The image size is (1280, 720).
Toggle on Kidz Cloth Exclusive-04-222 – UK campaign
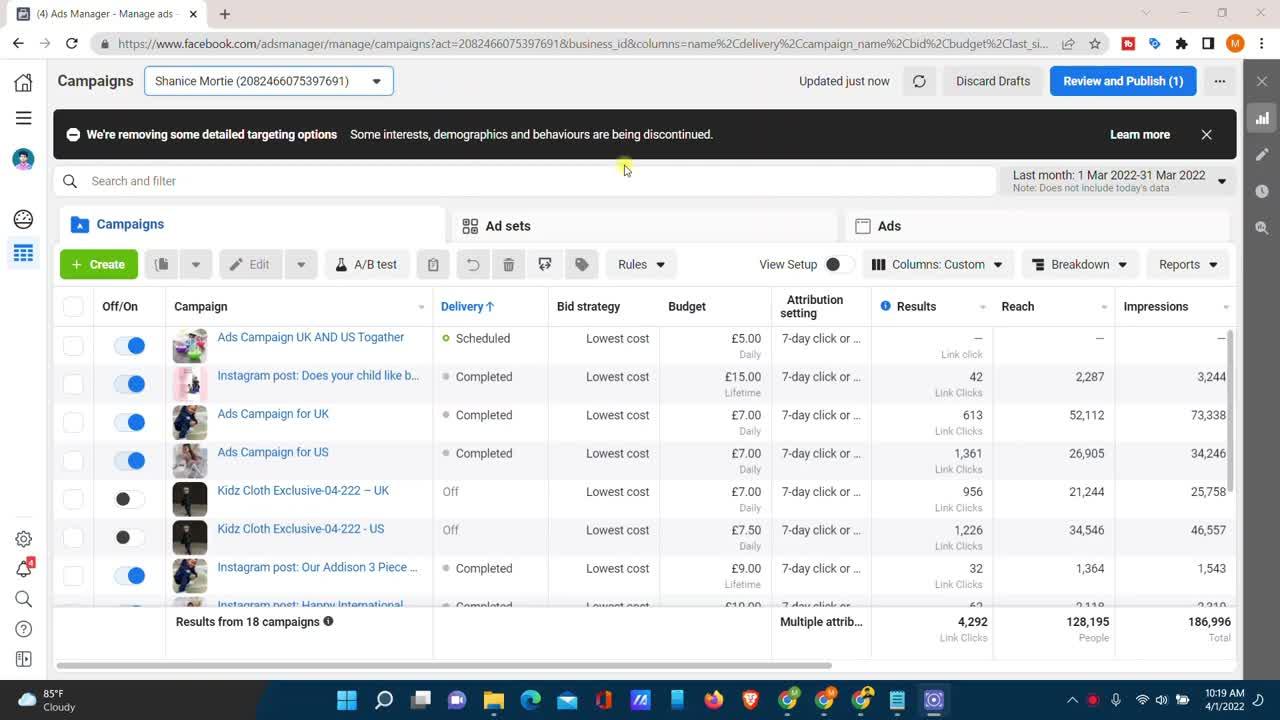tap(129, 499)
